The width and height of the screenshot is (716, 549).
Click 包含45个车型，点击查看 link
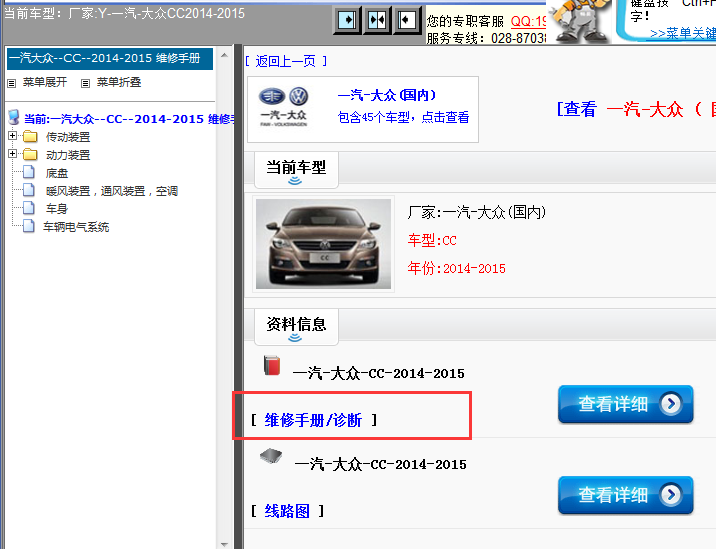403,117
